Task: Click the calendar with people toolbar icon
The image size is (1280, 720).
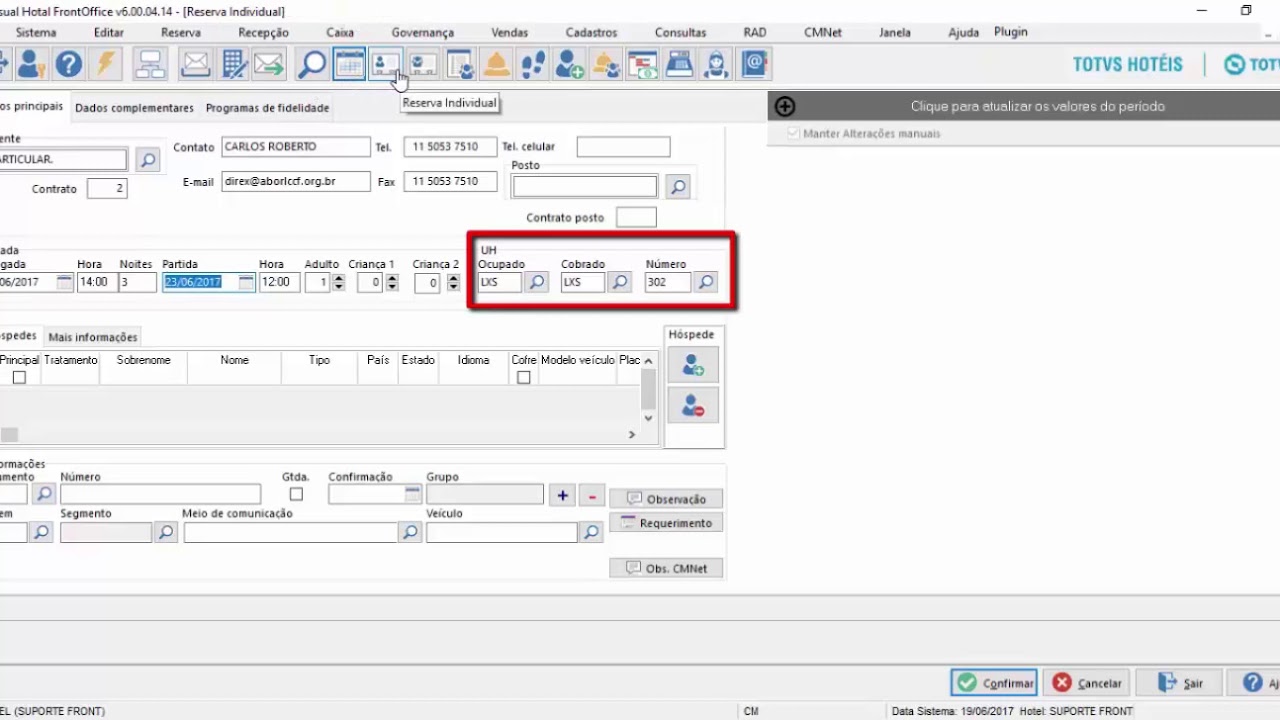Action: (x=459, y=64)
